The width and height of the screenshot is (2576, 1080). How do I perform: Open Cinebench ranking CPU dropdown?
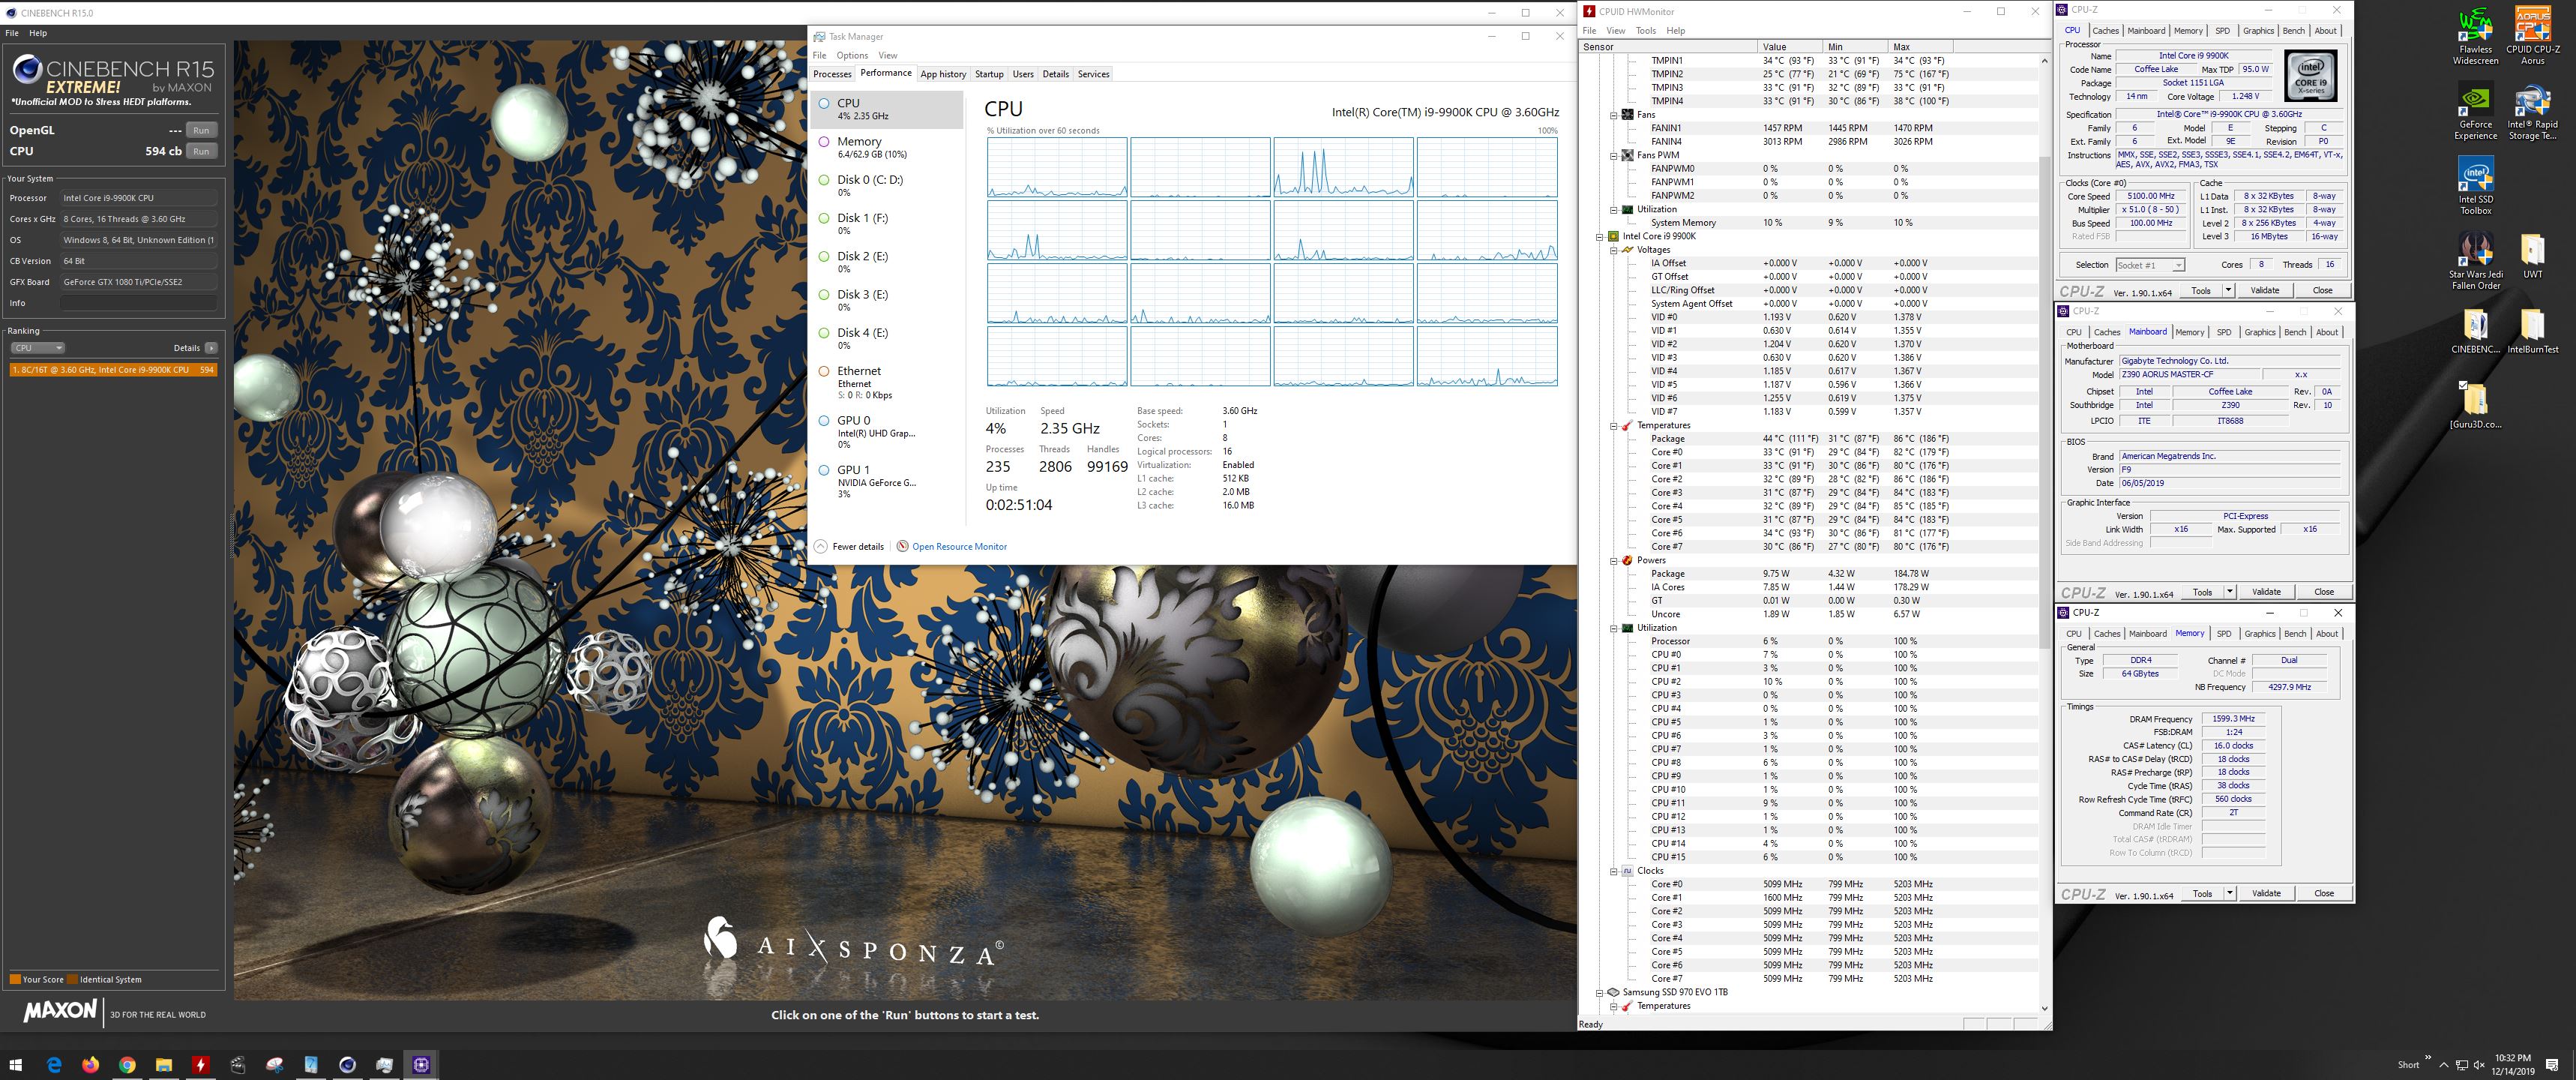(38, 348)
